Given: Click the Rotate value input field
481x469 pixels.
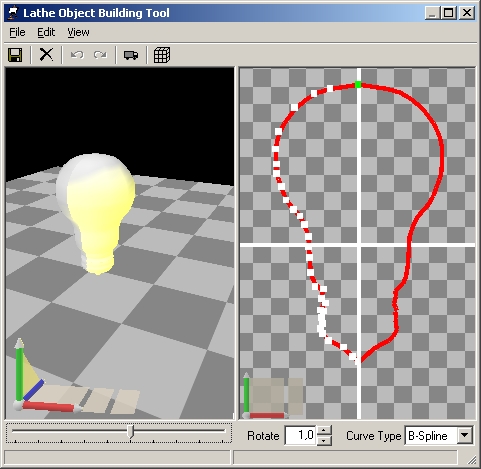Looking at the screenshot, I should click(300, 435).
